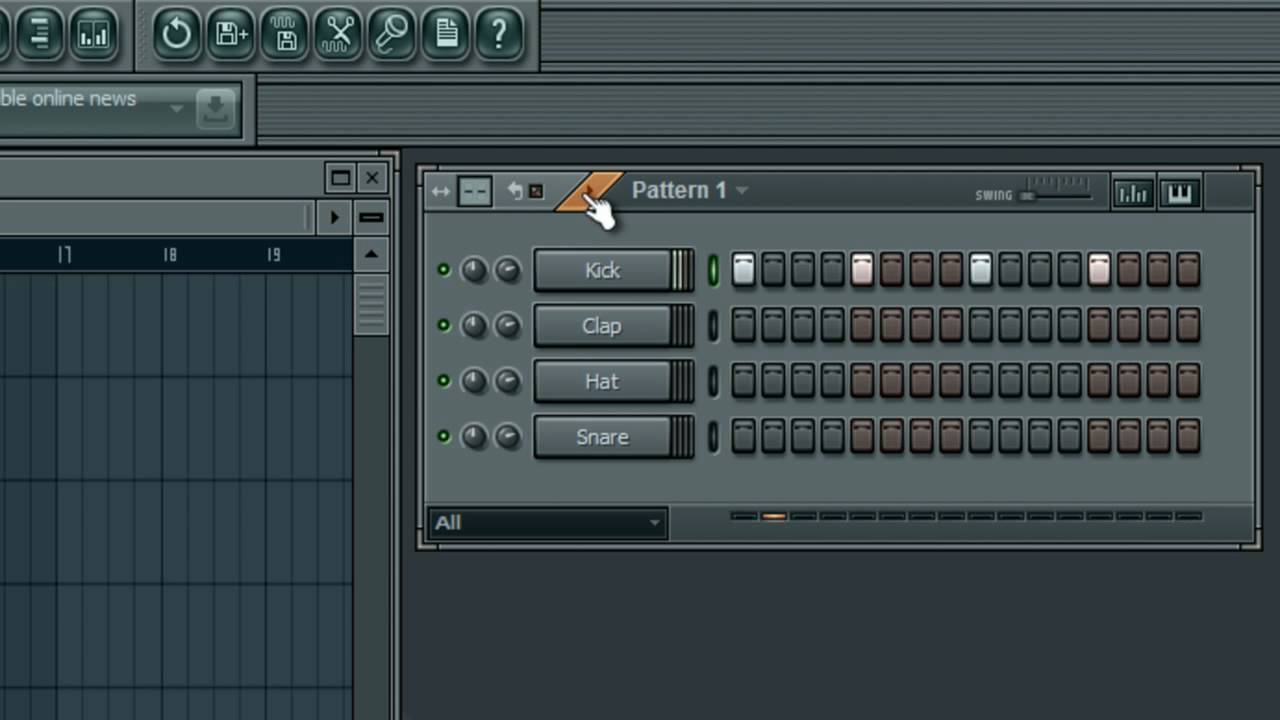Viewport: 1280px width, 720px height.
Task: Save a new version via floppy-plus icon
Action: point(231,34)
